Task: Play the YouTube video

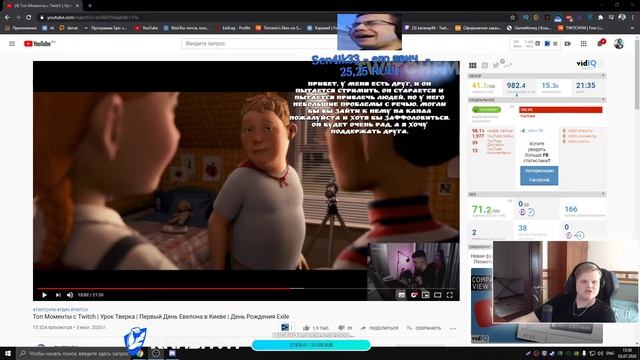Action: tap(44, 295)
